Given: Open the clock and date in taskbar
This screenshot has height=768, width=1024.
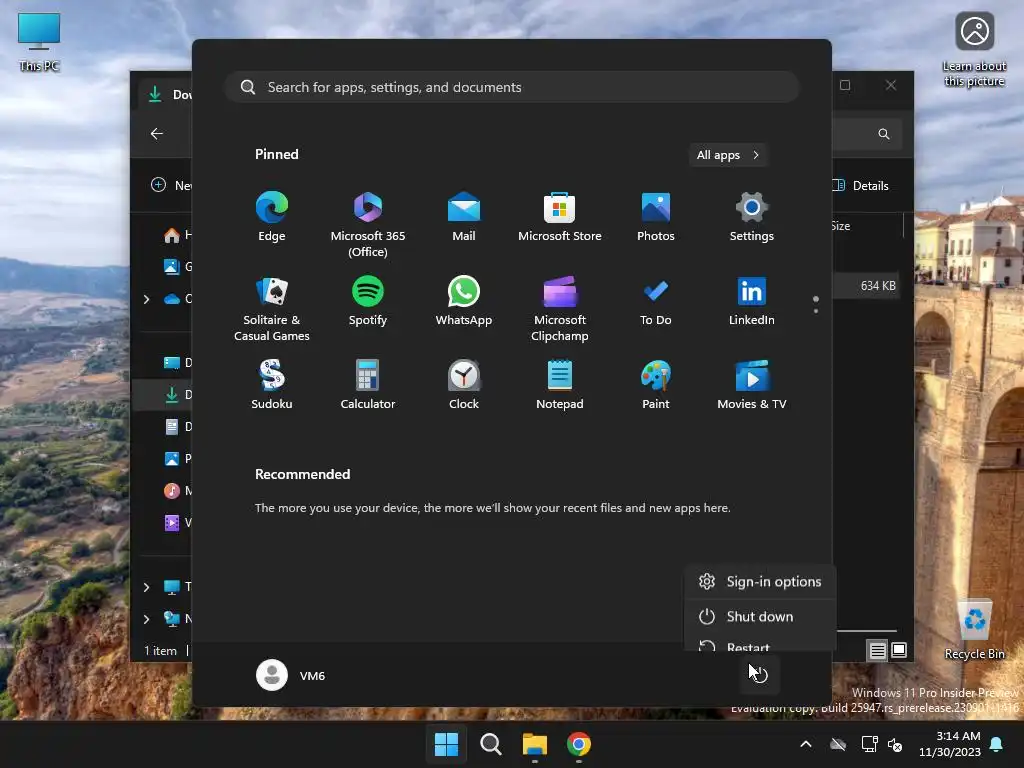Looking at the screenshot, I should pyautogui.click(x=950, y=744).
